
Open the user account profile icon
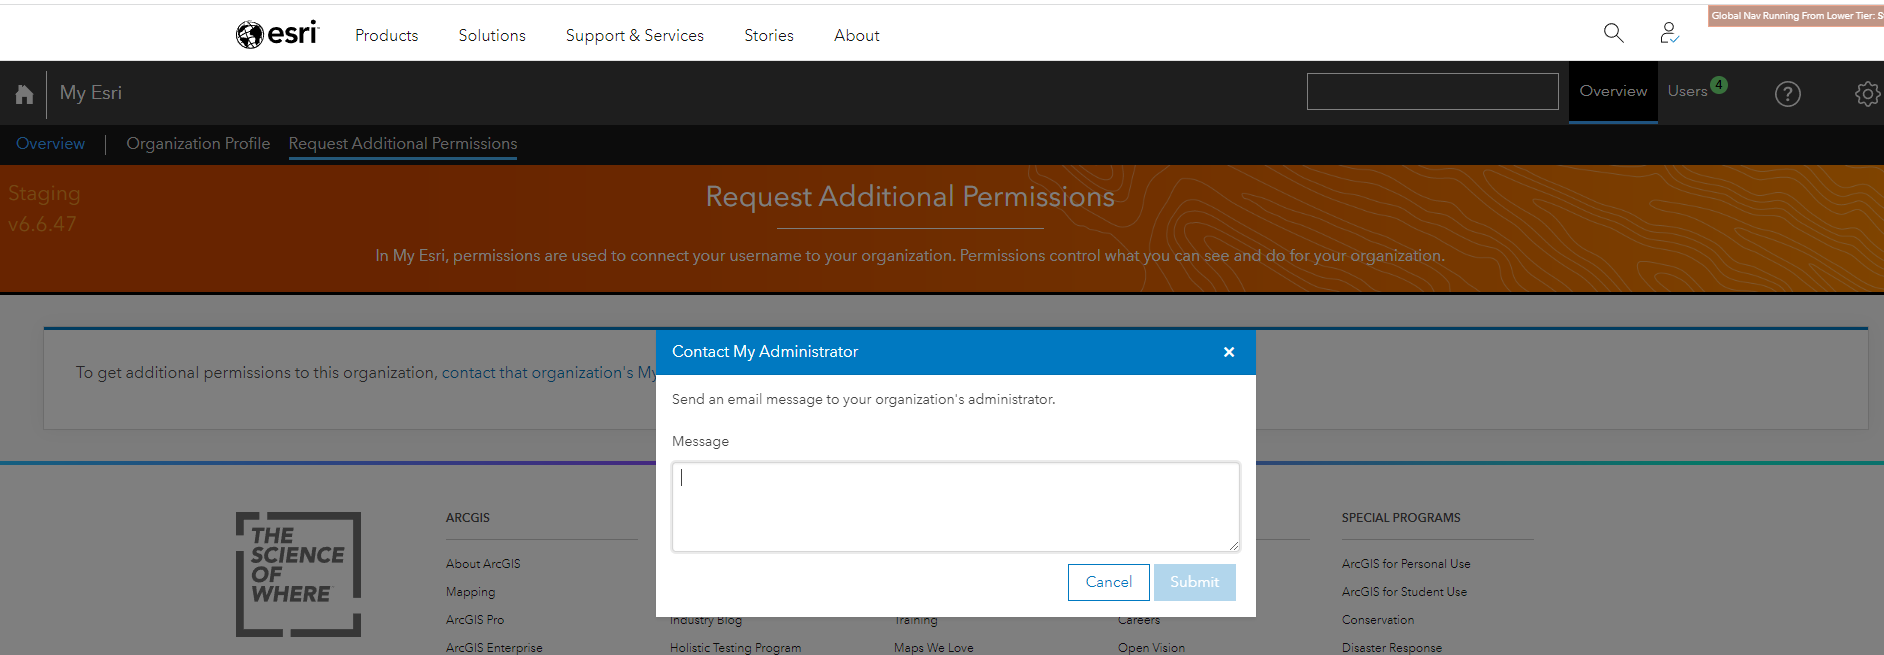point(1669,33)
